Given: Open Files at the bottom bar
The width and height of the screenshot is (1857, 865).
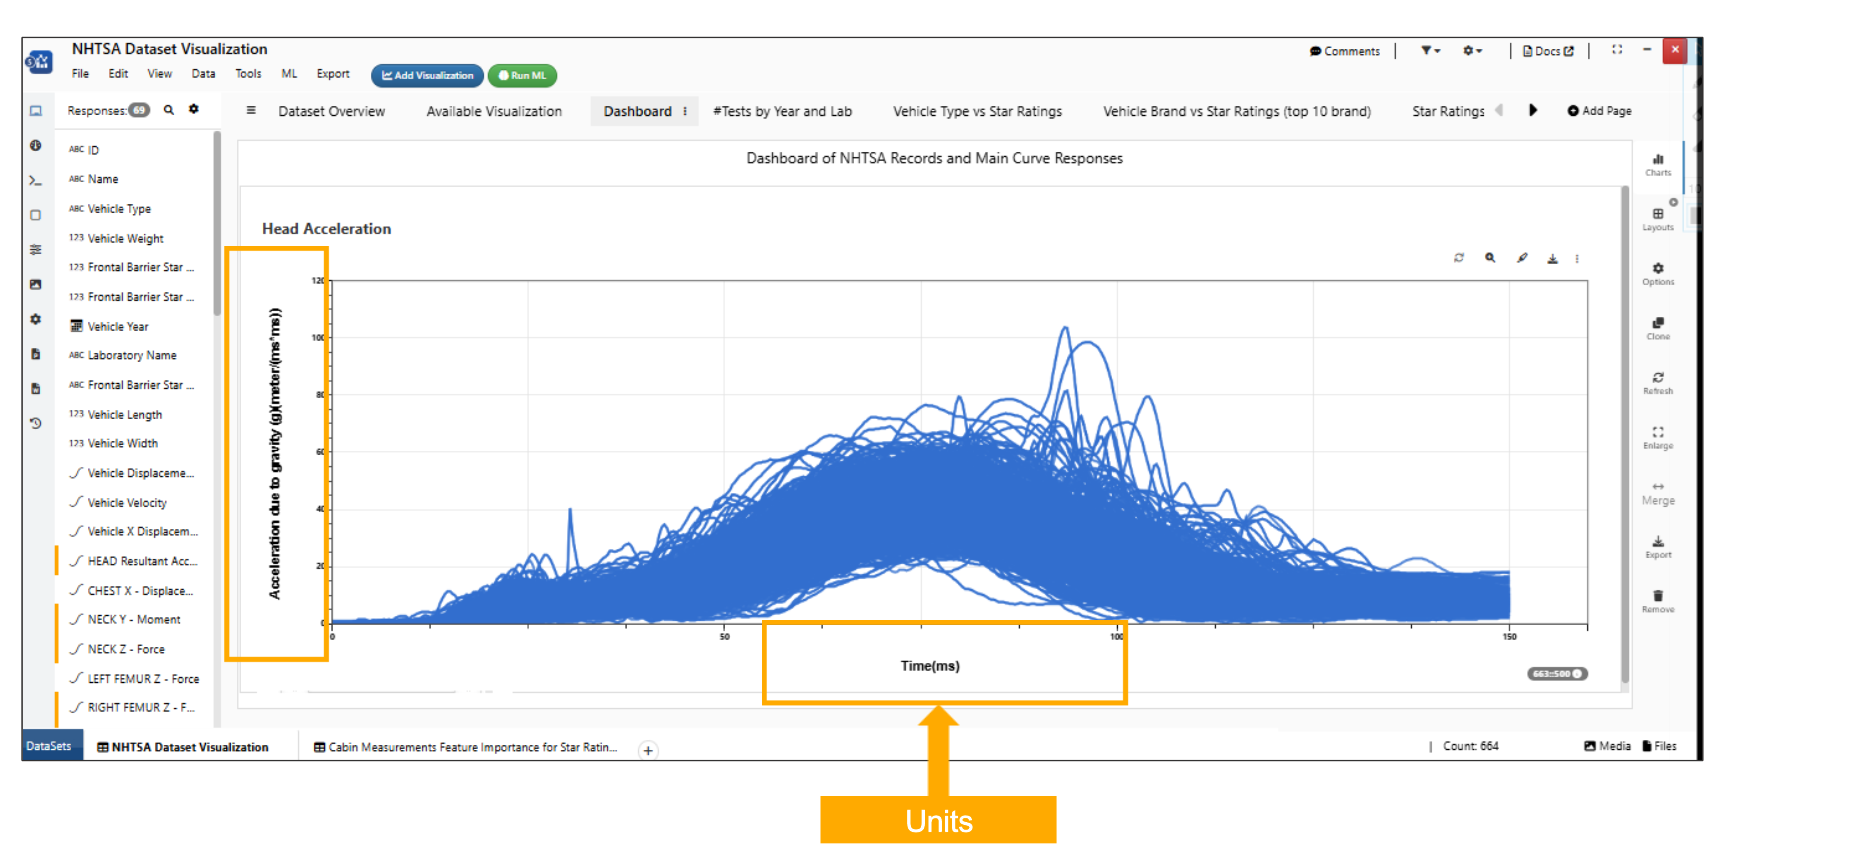Looking at the screenshot, I should [1659, 746].
